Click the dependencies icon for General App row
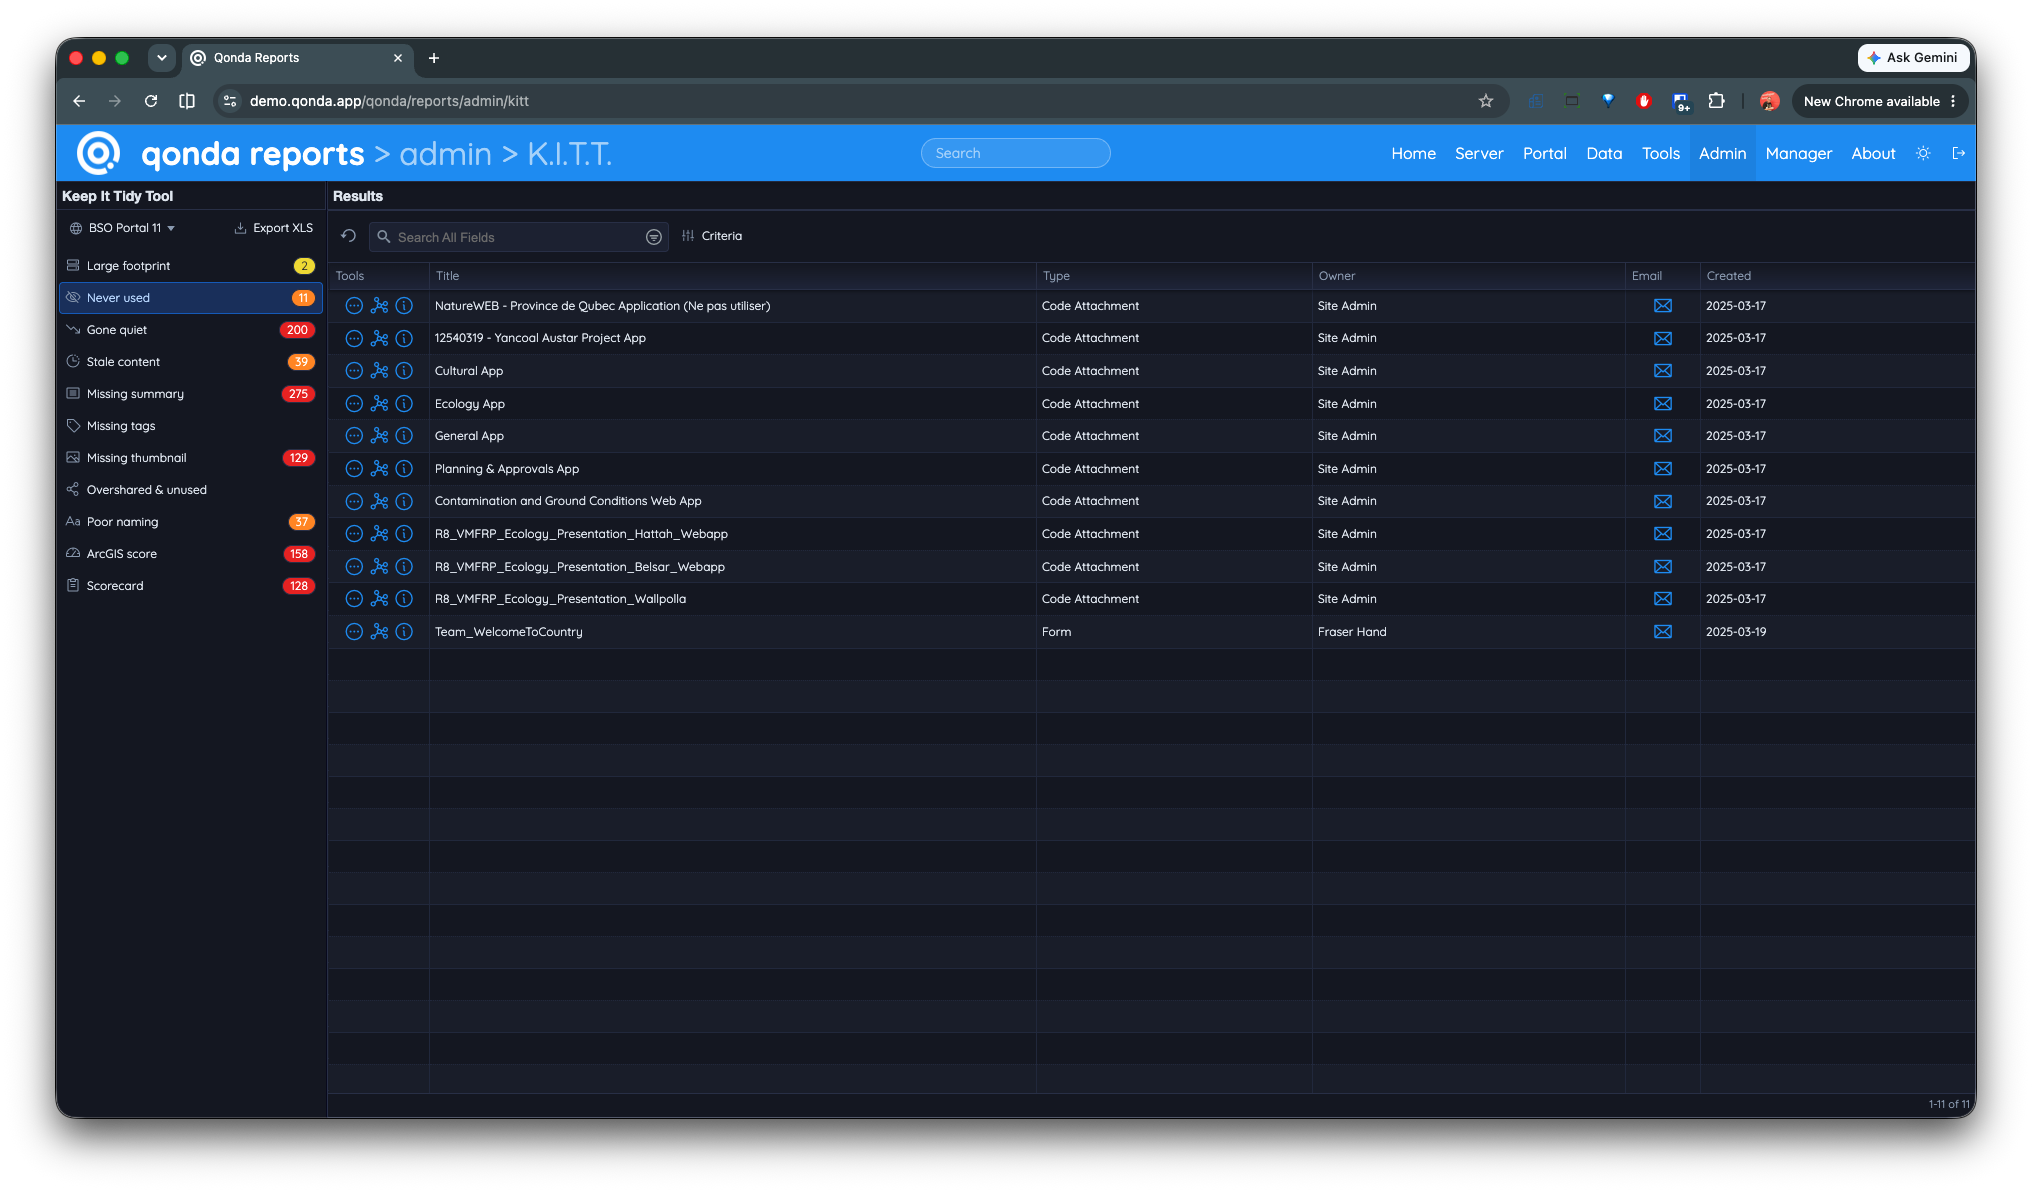2032x1192 pixels. tap(379, 436)
